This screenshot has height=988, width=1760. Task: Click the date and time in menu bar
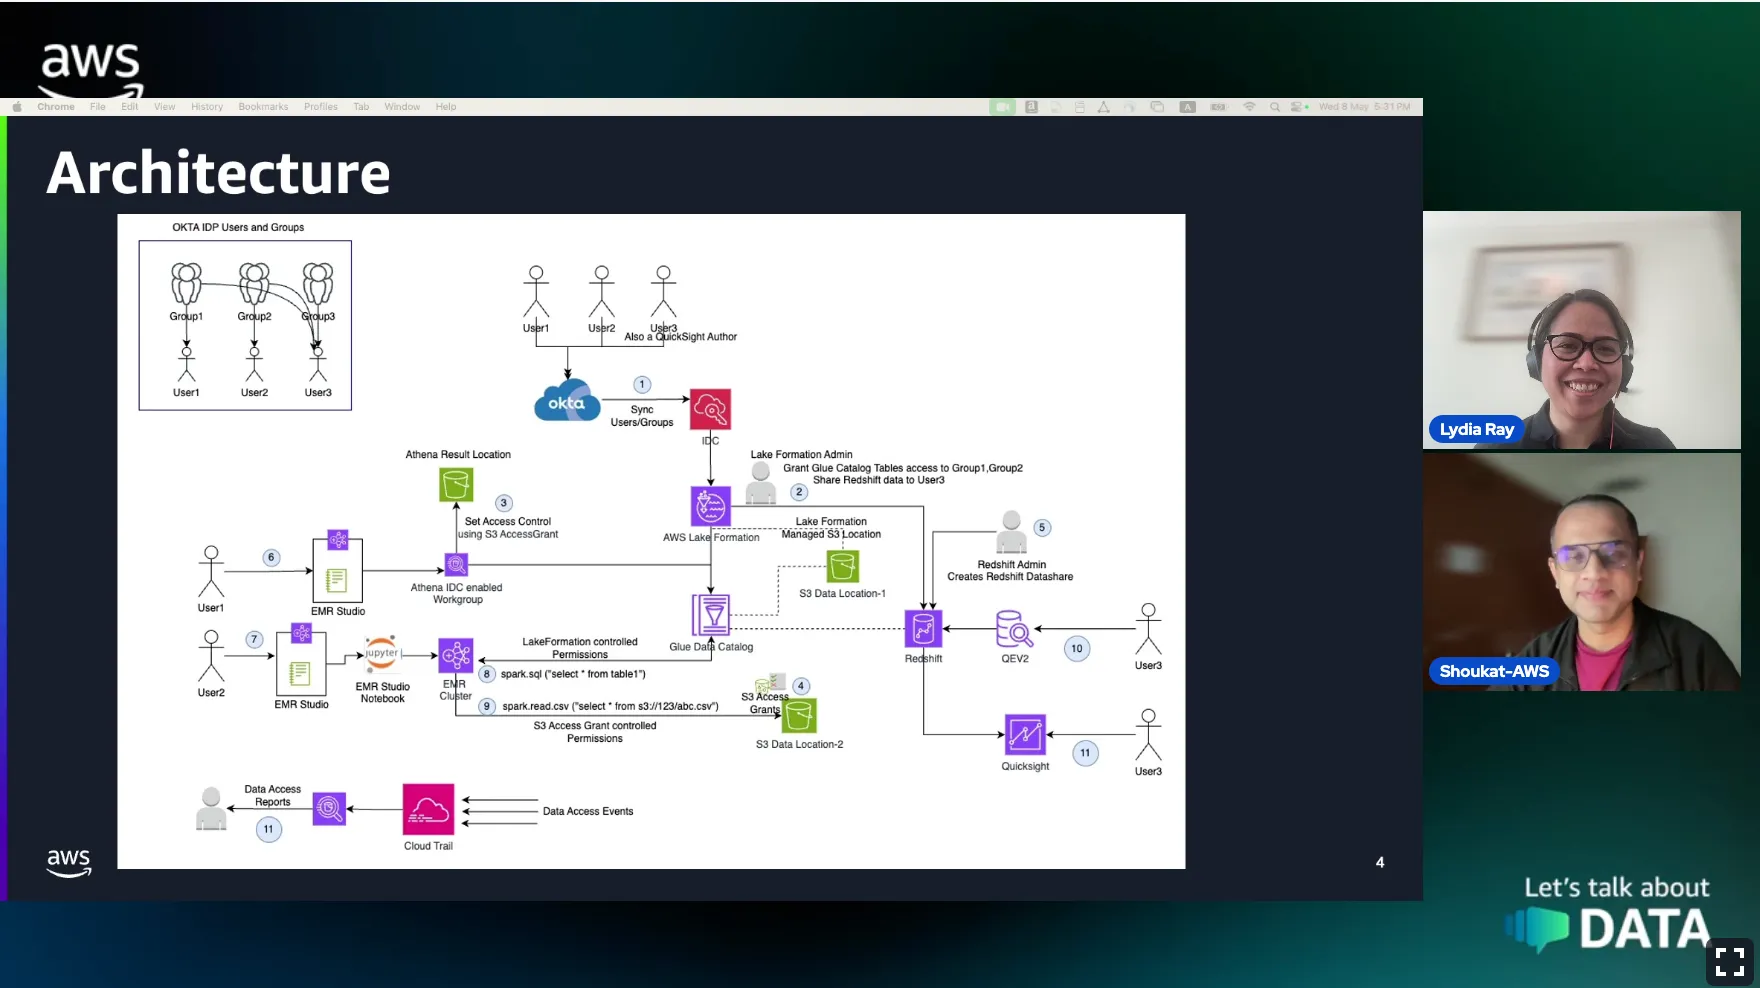pos(1365,107)
